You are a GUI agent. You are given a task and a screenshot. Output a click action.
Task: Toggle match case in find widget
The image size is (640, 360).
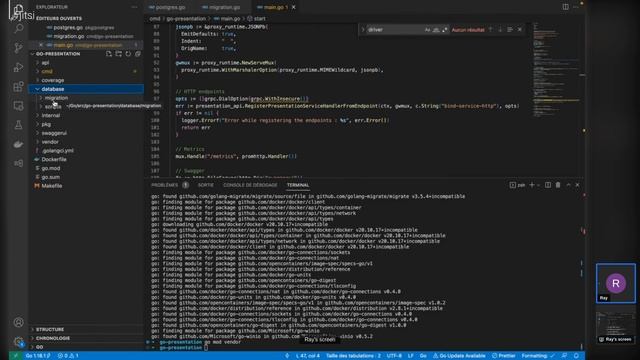(x=427, y=30)
